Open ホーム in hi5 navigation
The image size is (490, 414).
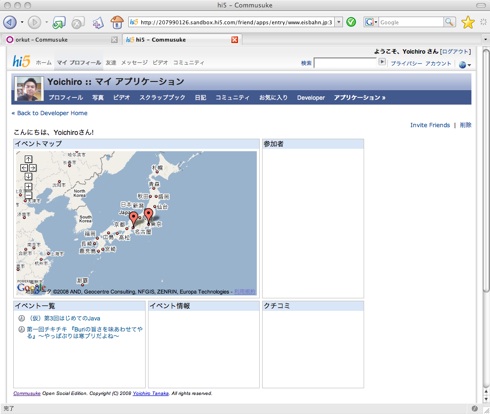tap(44, 62)
